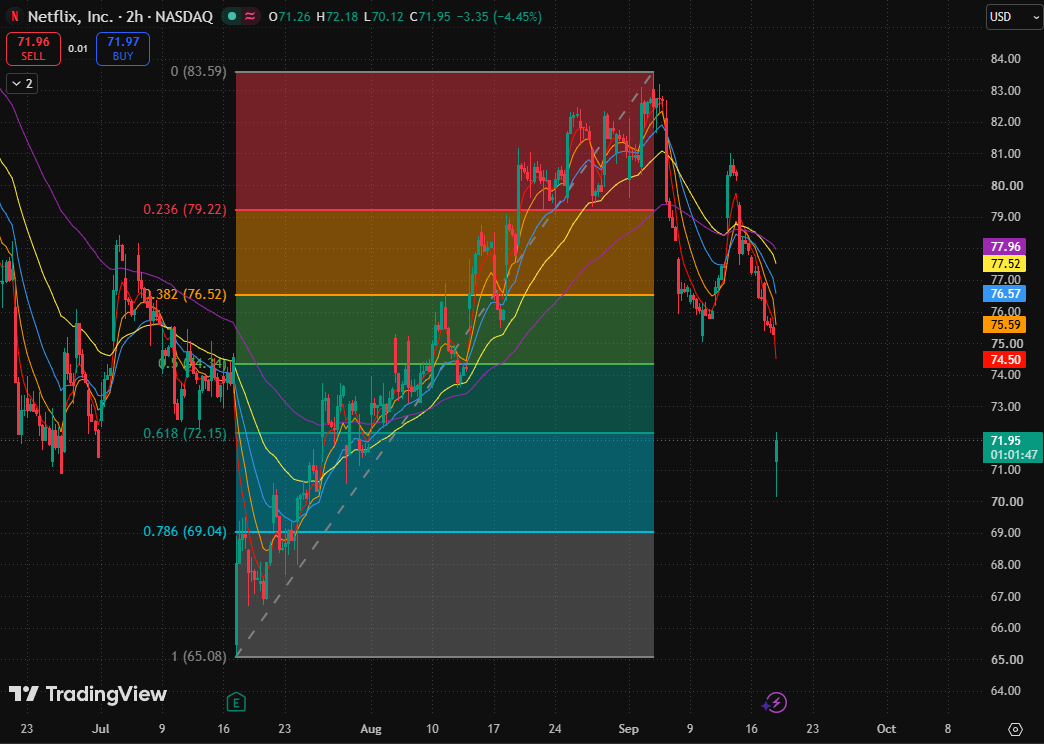The width and height of the screenshot is (1044, 744).
Task: Open the USD currency dropdown
Action: point(1013,17)
